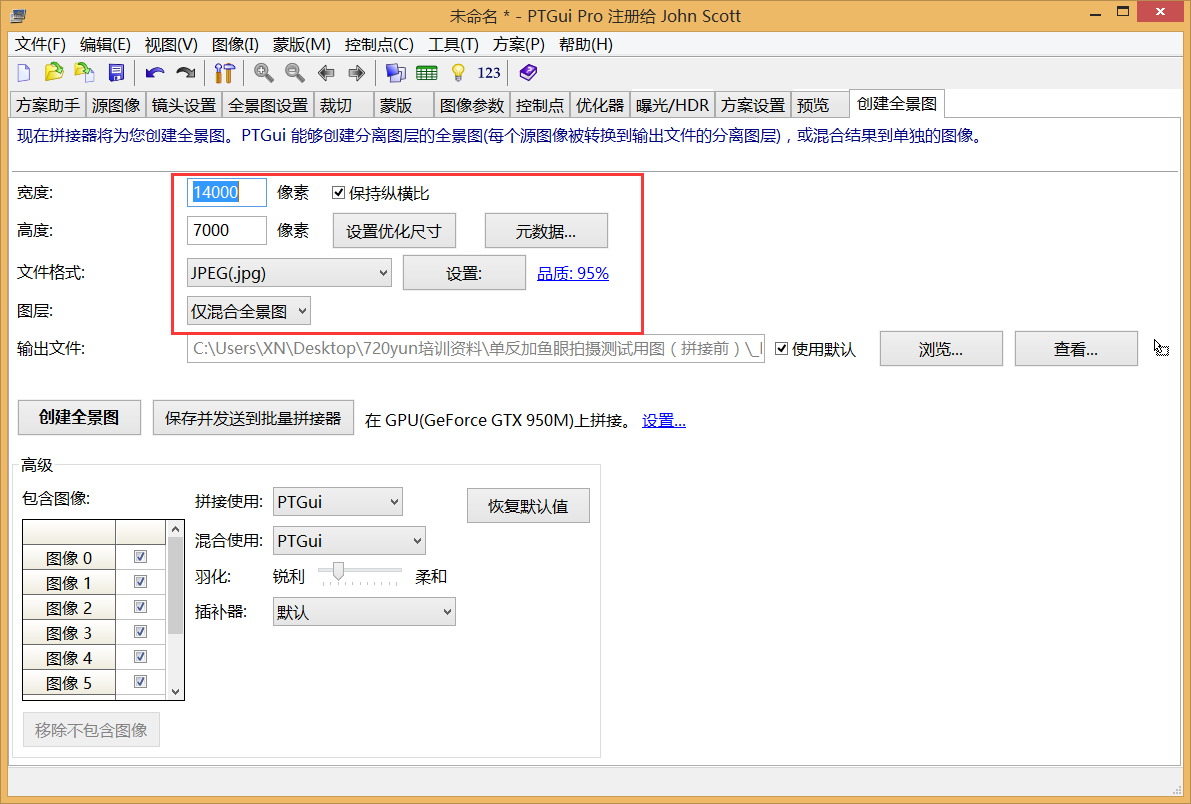The image size is (1191, 804).
Task: Open the 插补器 默认 dropdown
Action: 364,612
